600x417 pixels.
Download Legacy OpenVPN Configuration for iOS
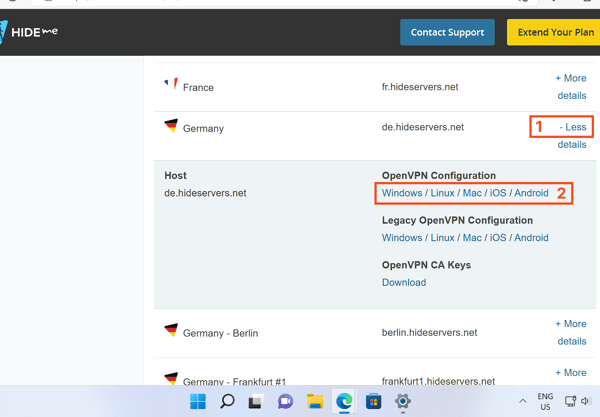pos(498,238)
